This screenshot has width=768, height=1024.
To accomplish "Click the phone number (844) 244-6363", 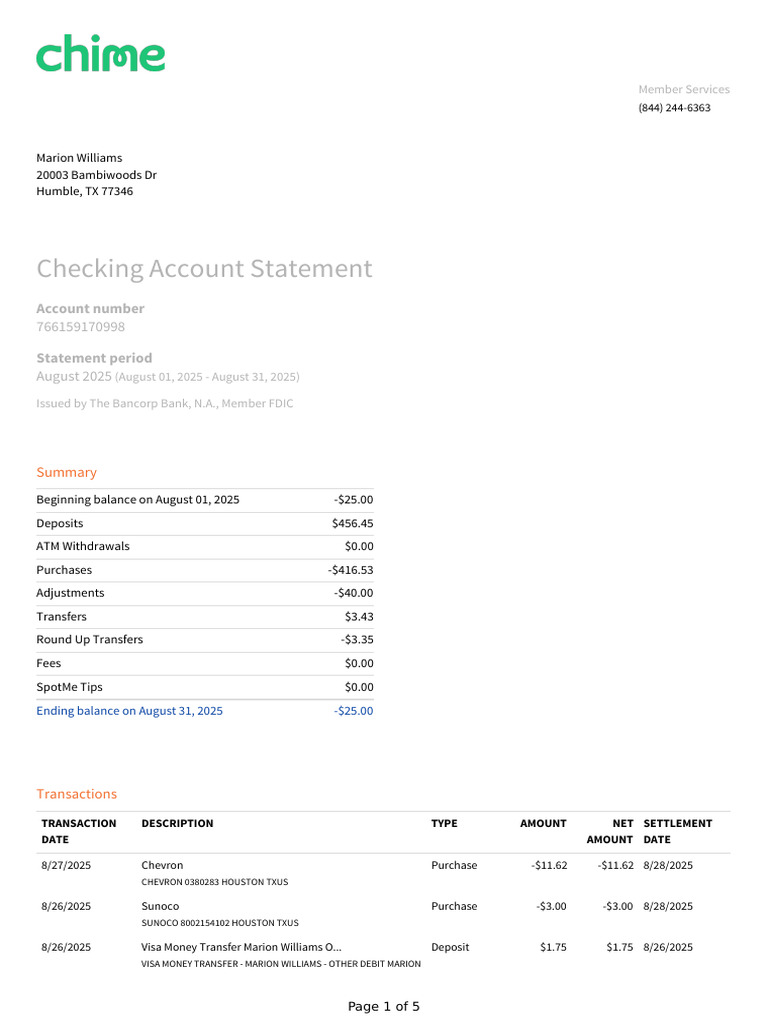I will [x=674, y=108].
